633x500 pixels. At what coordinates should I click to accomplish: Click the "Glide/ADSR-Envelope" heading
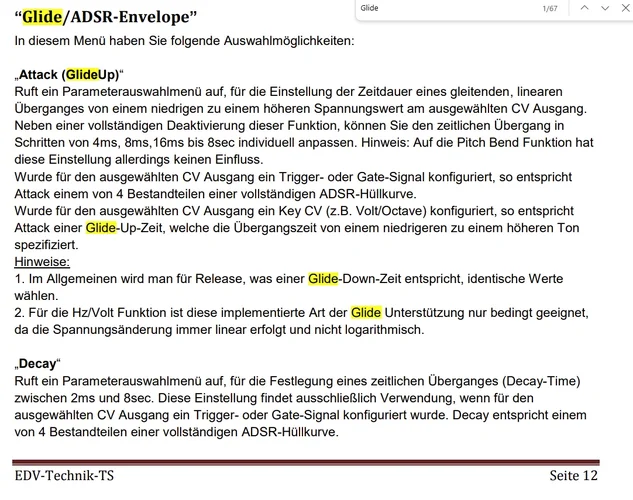[106, 17]
